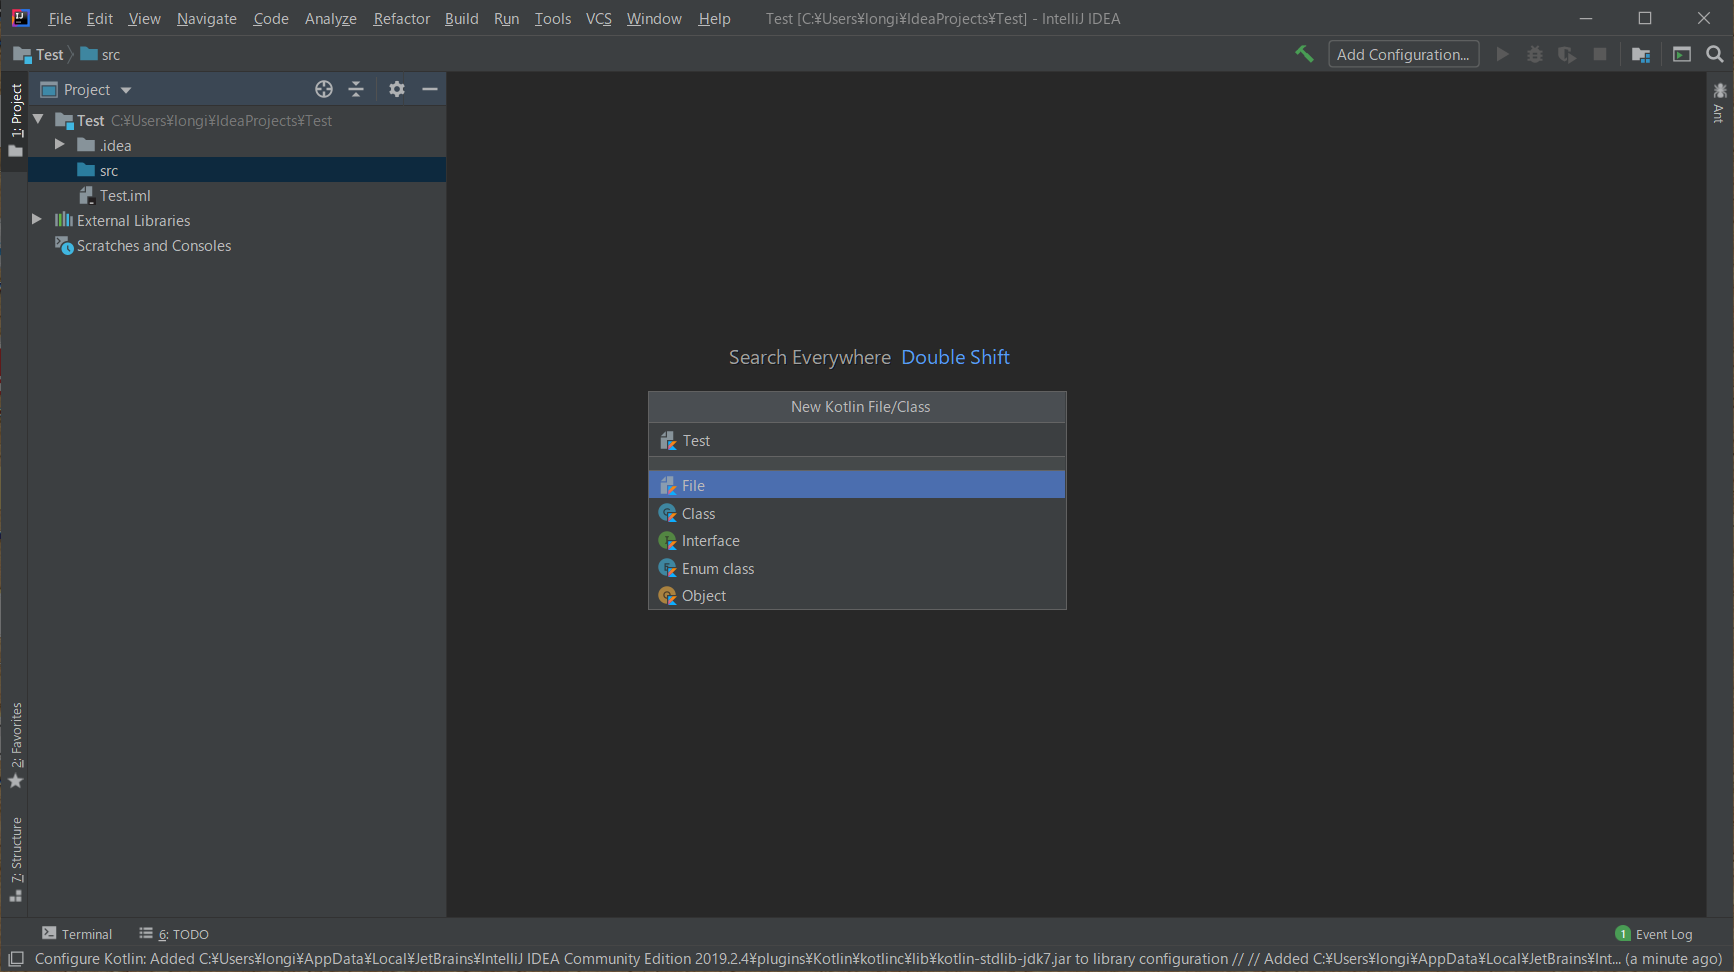Maximize the IntelliJ IDEA window

coord(1645,18)
